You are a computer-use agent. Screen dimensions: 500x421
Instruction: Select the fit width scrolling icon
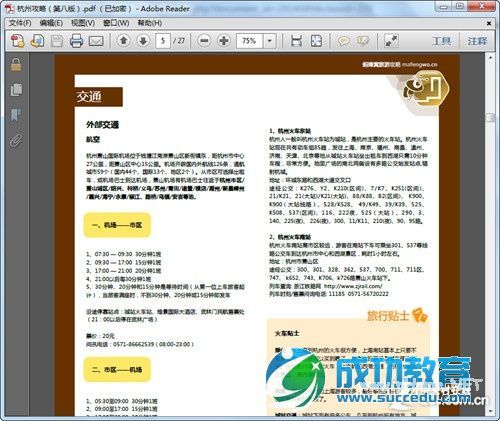pos(296,41)
